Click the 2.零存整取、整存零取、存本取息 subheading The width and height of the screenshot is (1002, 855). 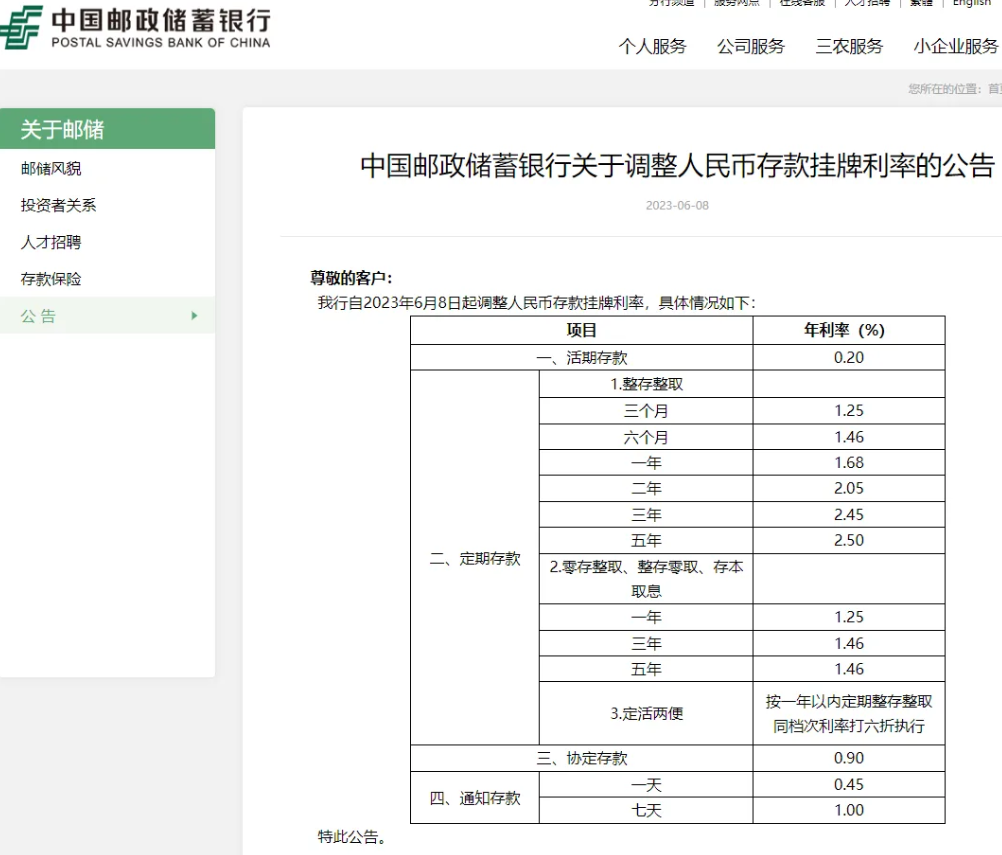pyautogui.click(x=646, y=579)
